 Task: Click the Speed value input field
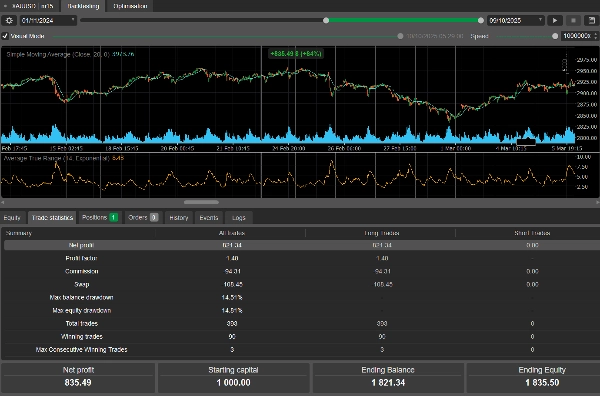tap(577, 36)
